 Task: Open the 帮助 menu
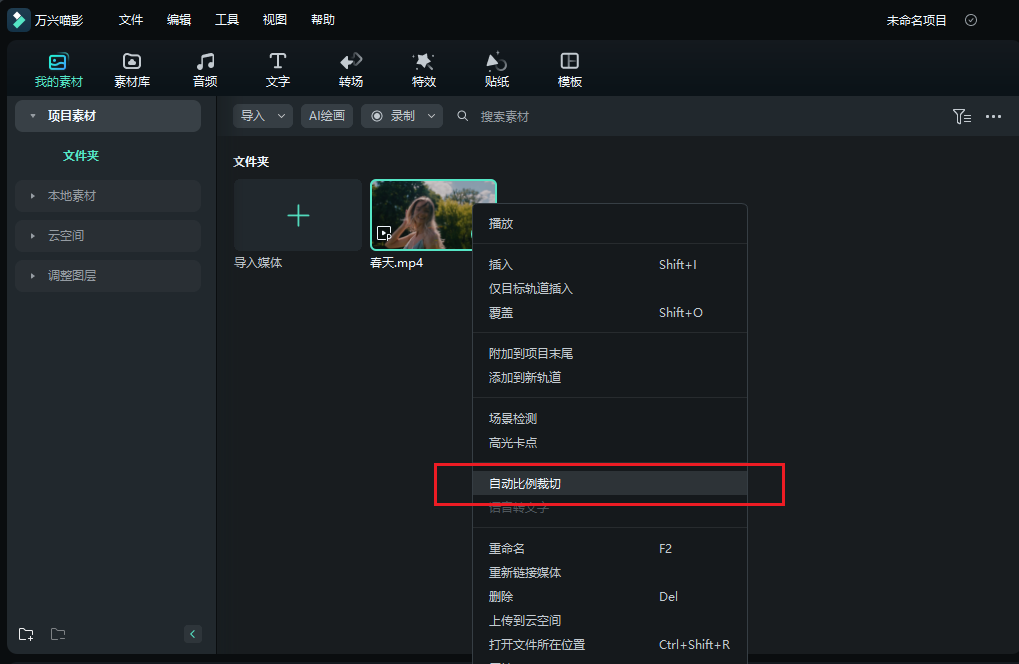[x=322, y=19]
